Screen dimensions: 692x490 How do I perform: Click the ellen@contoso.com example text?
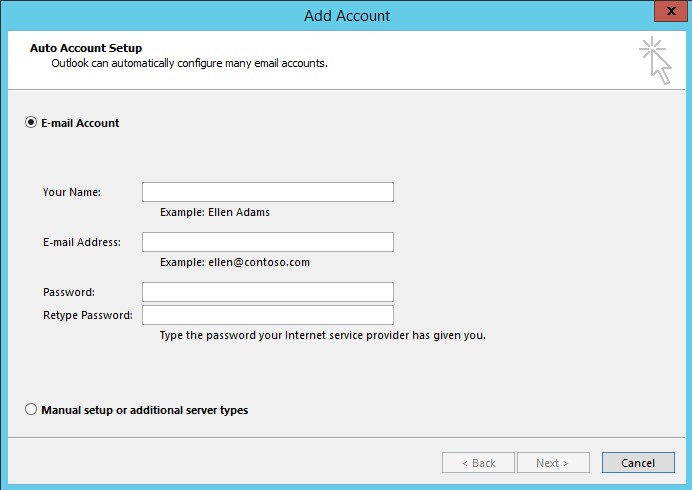[x=259, y=262]
